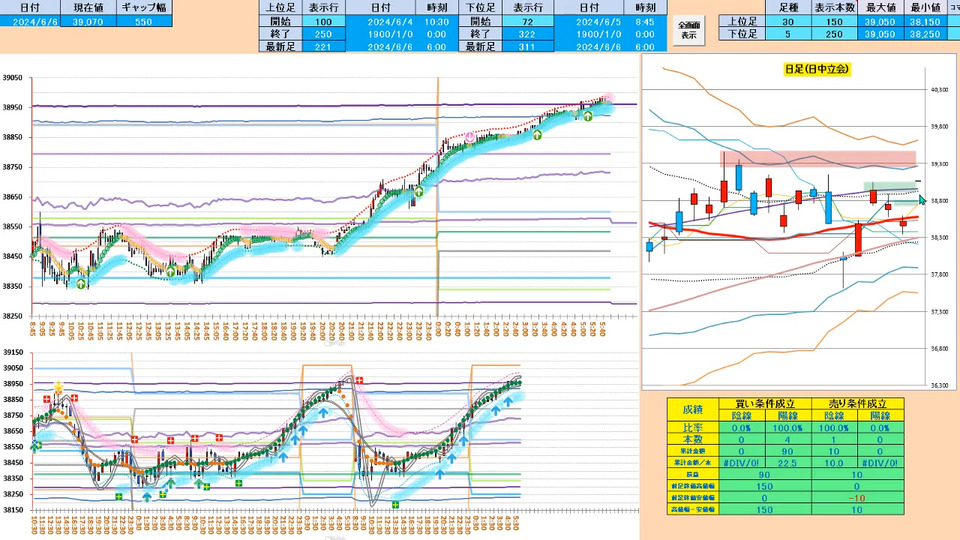Click the 40,300 axis label on daily chart
960x540 pixels.
point(939,90)
